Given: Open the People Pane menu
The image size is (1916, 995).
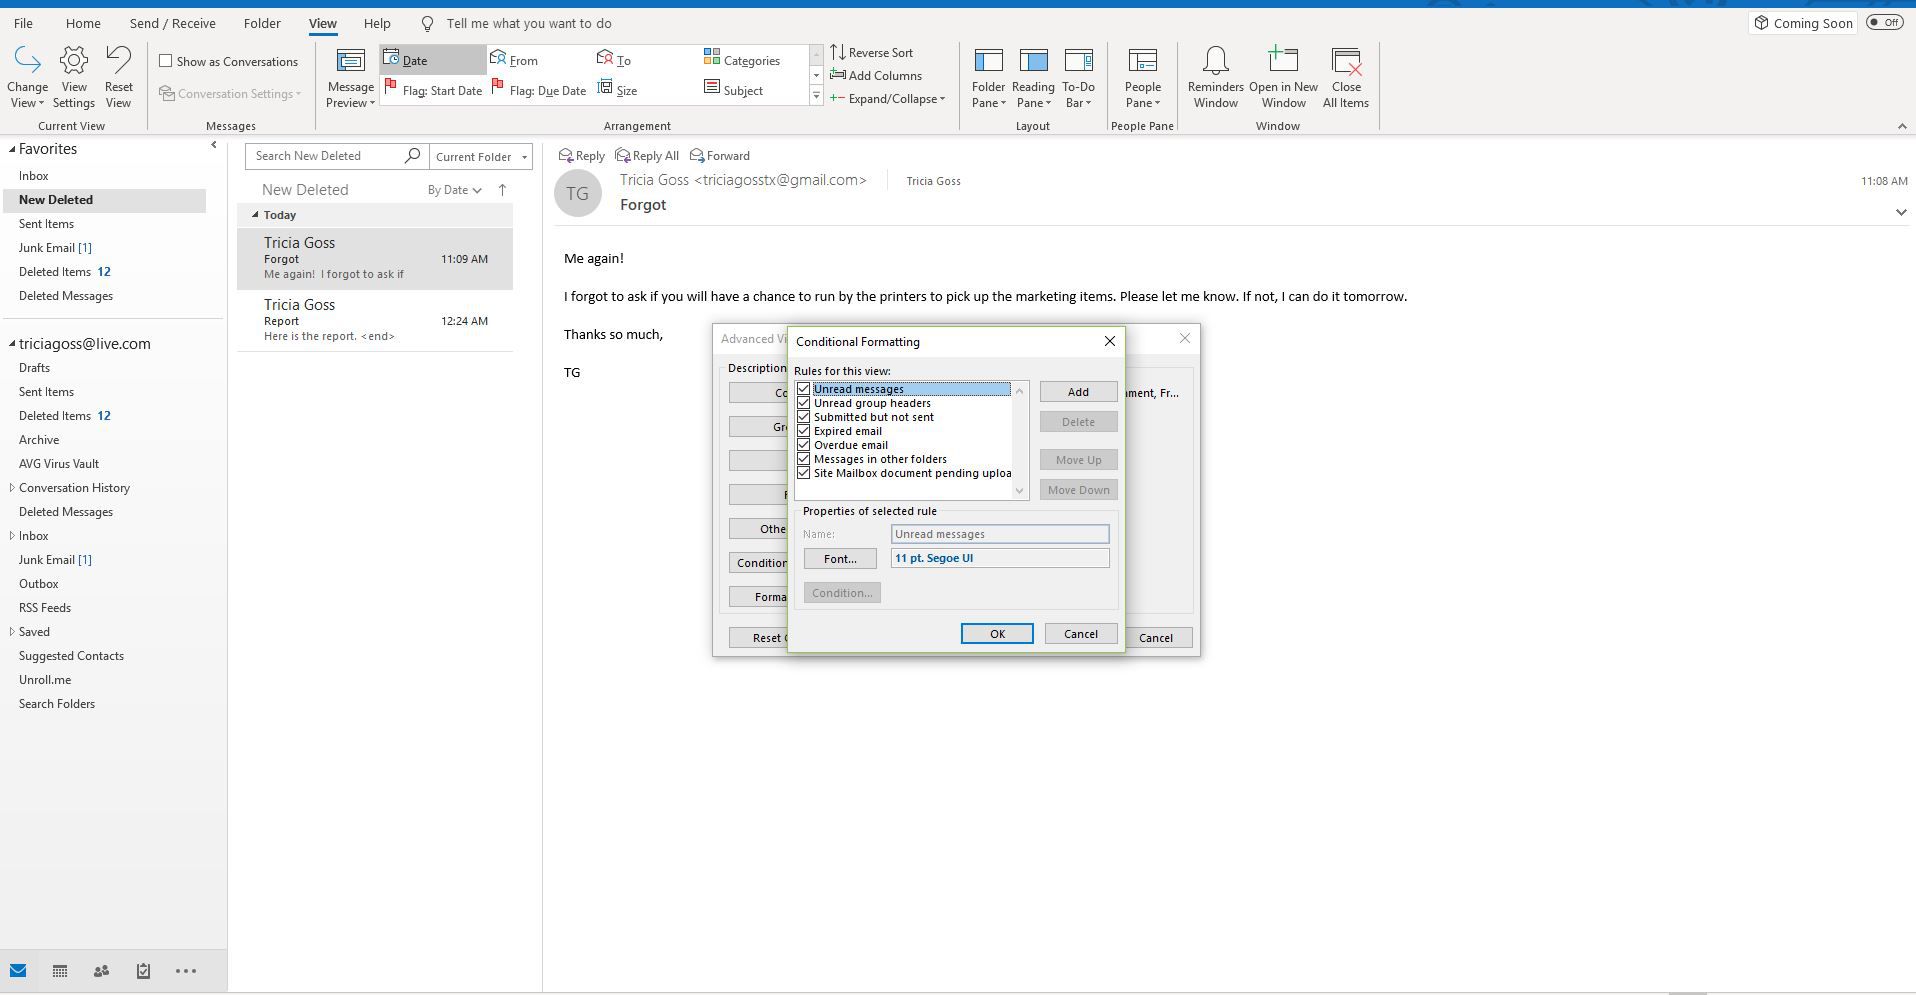Looking at the screenshot, I should pyautogui.click(x=1142, y=78).
